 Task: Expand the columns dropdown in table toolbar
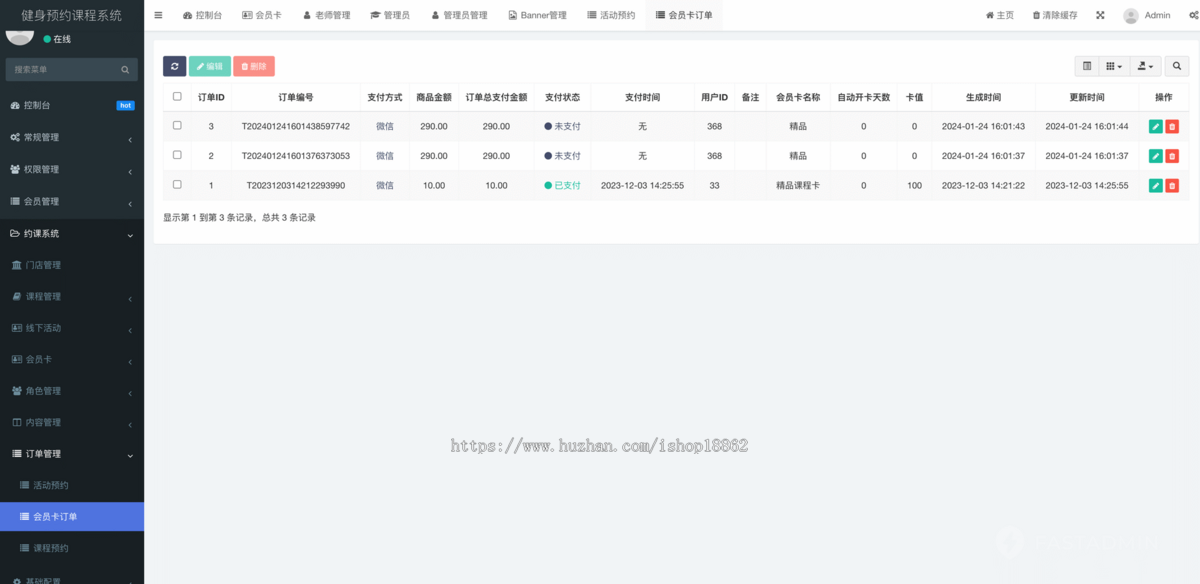click(1113, 66)
